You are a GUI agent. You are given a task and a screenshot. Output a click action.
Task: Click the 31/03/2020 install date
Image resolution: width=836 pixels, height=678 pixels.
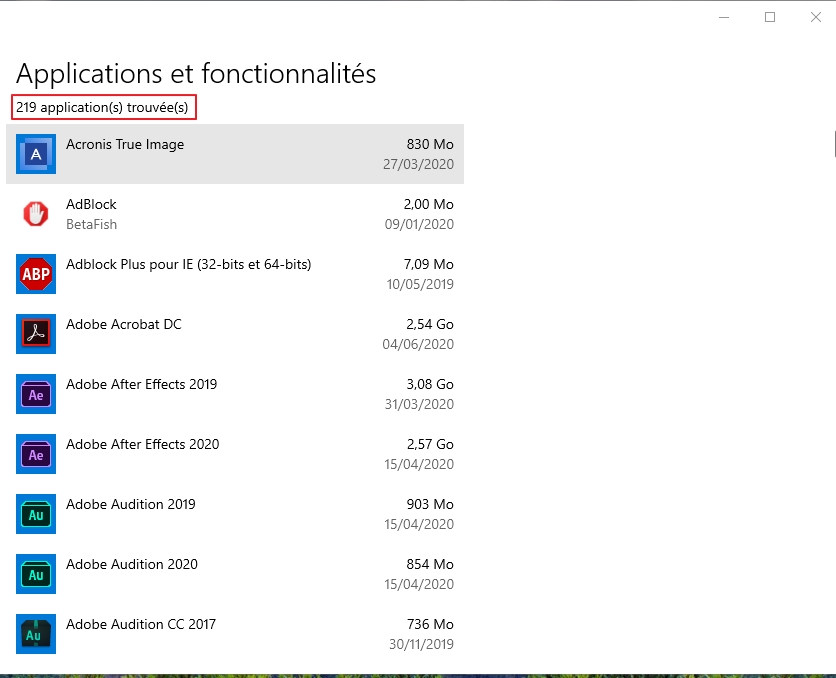click(419, 404)
